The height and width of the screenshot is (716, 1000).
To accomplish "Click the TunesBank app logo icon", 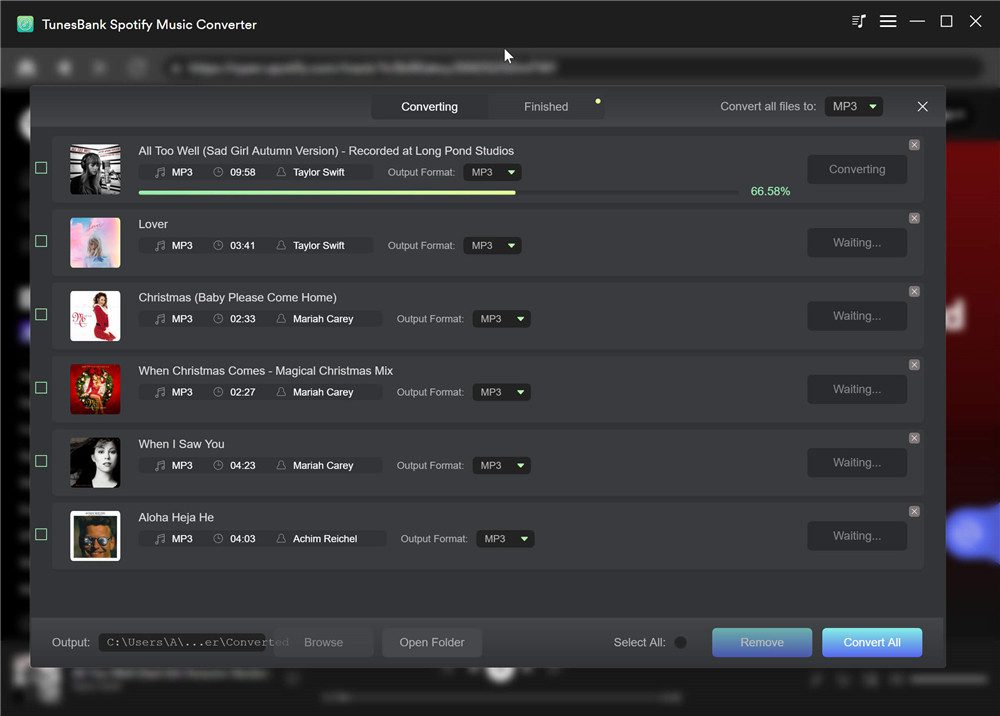I will pos(25,24).
